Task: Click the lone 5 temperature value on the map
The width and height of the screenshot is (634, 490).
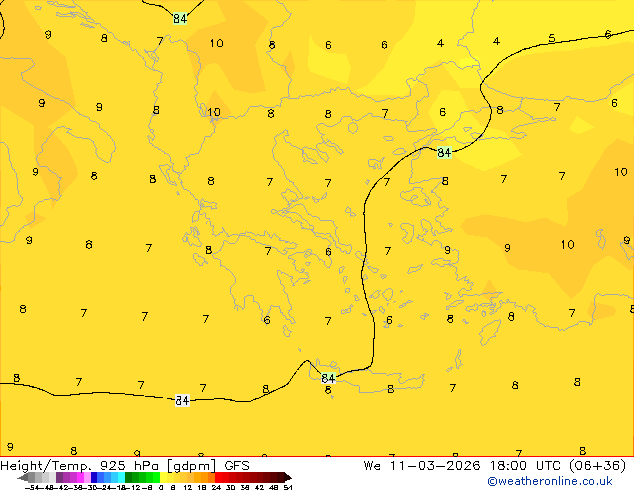Action: [552, 38]
